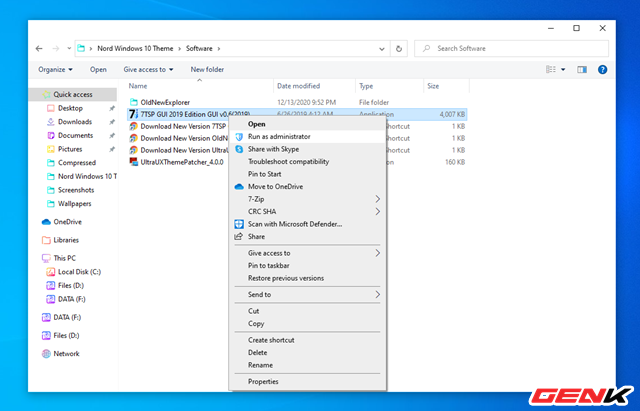The image size is (640, 411).
Task: Choose Properties in the context menu
Action: pos(263,382)
